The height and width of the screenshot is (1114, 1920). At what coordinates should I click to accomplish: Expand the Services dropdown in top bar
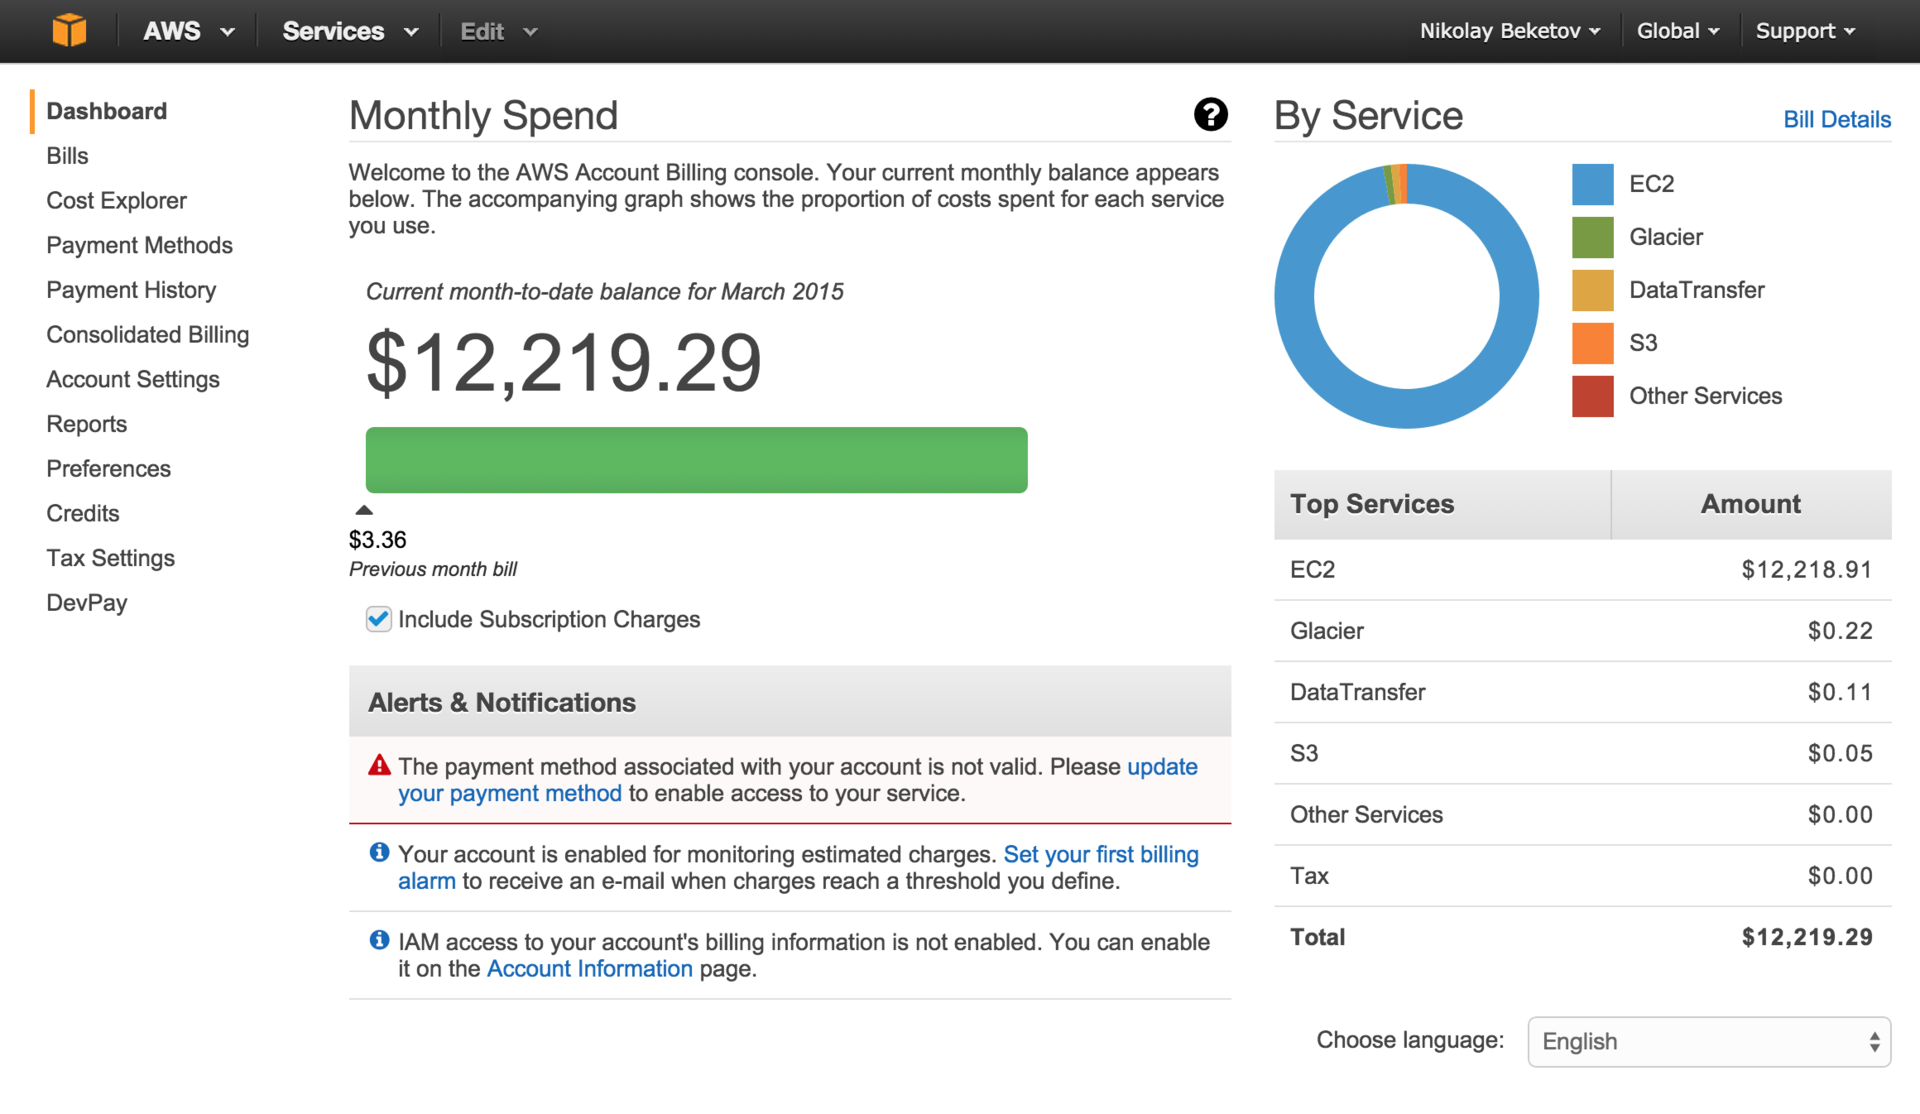(349, 31)
